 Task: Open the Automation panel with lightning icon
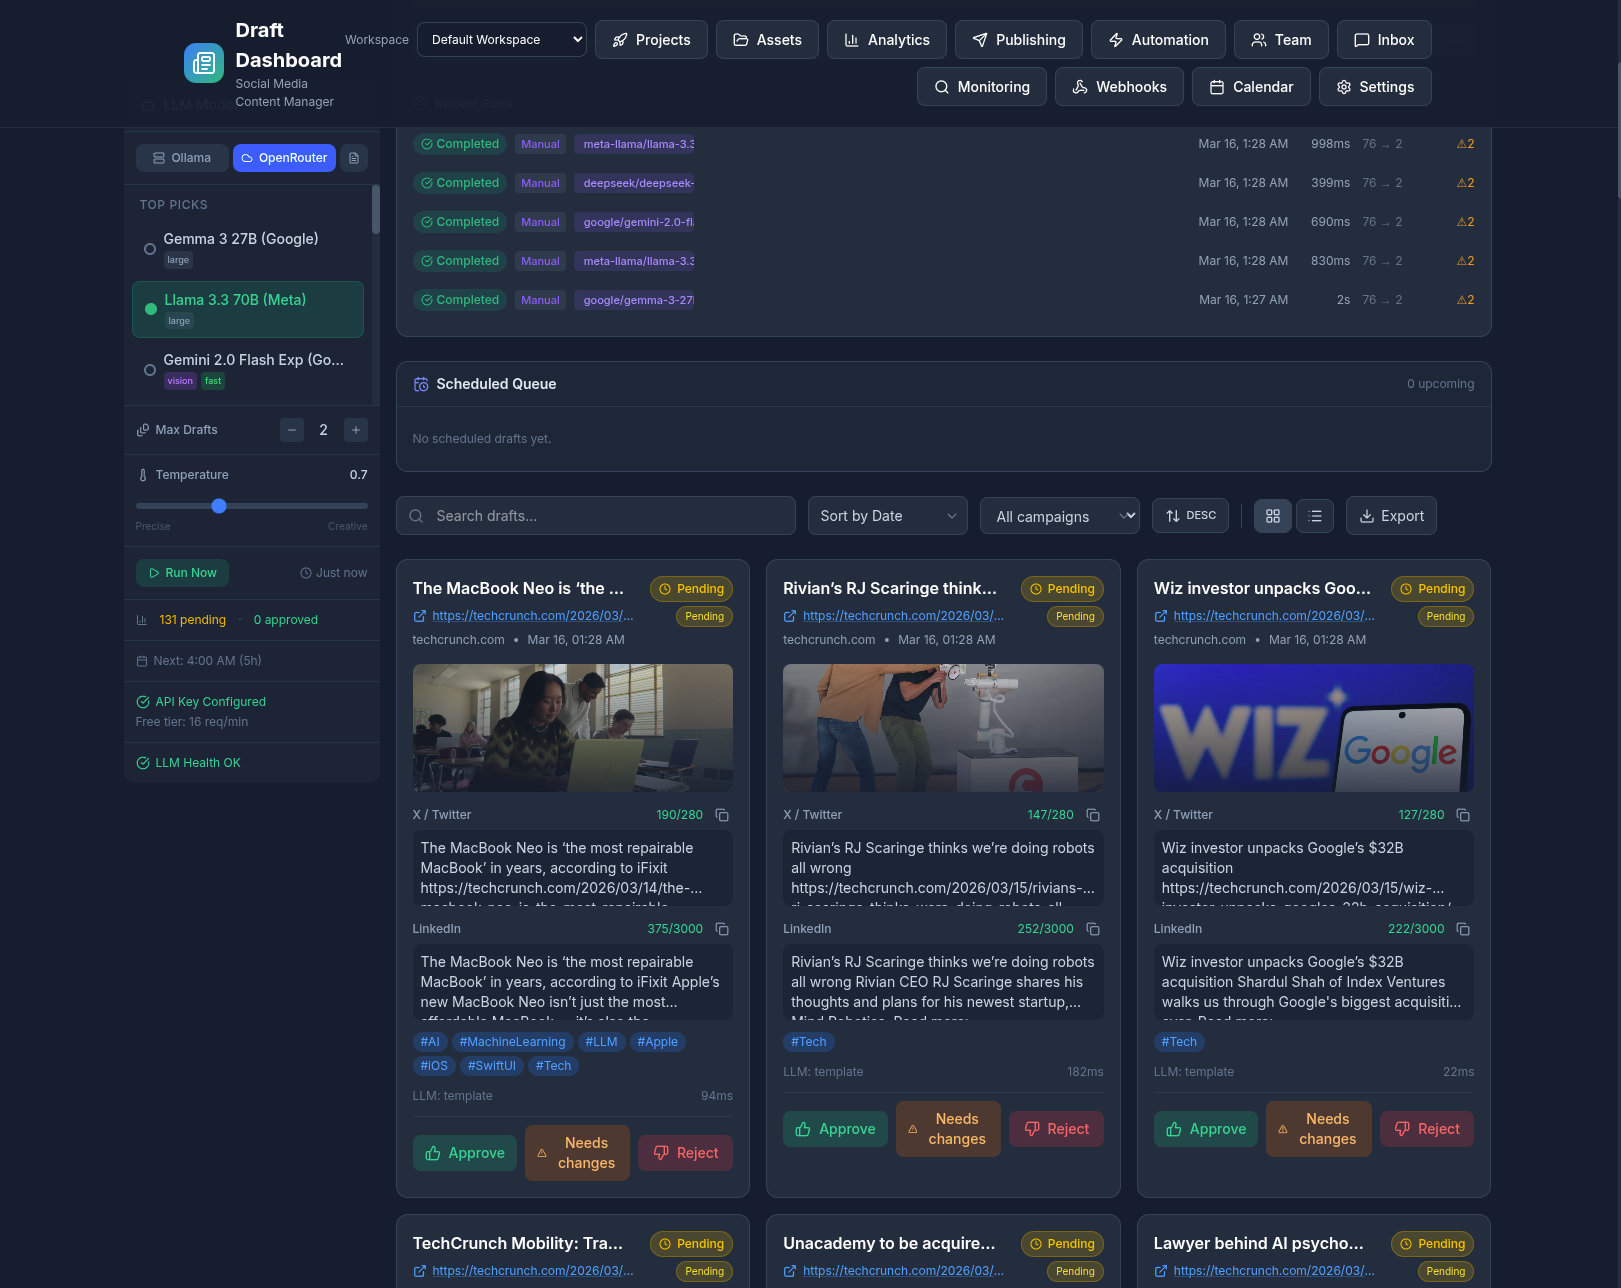click(x=1157, y=40)
